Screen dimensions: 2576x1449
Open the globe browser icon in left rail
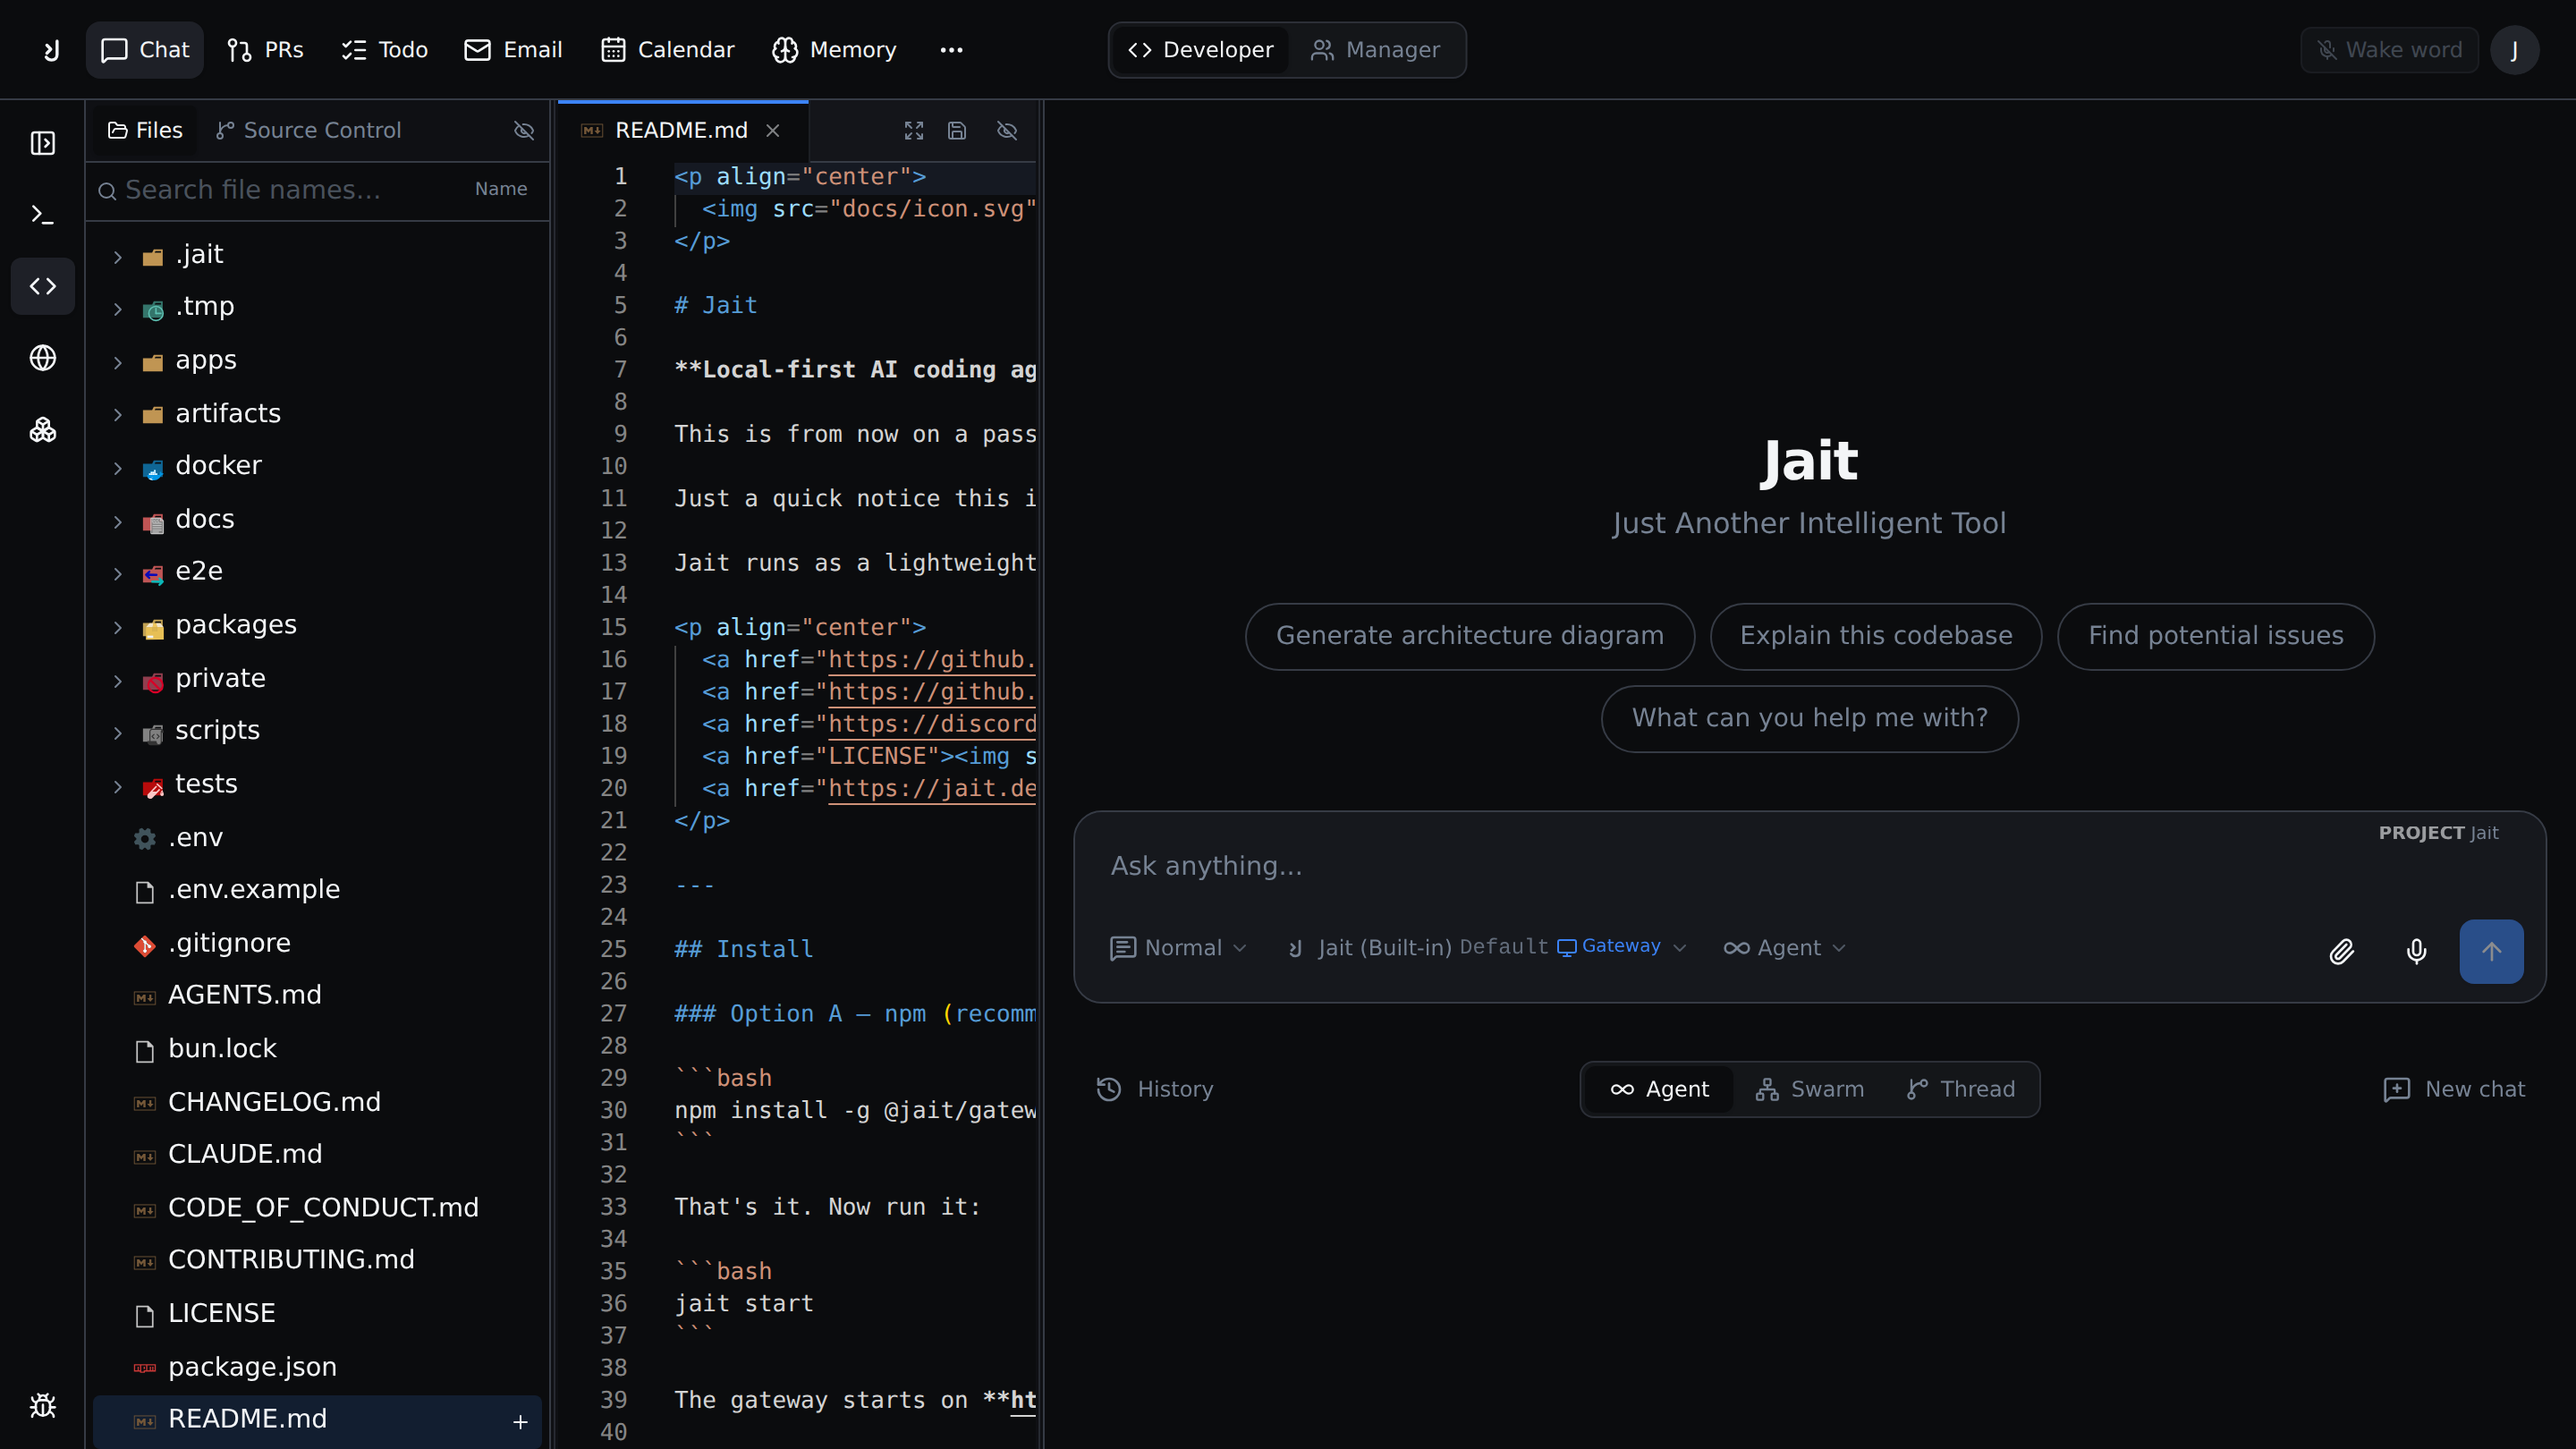tap(43, 358)
